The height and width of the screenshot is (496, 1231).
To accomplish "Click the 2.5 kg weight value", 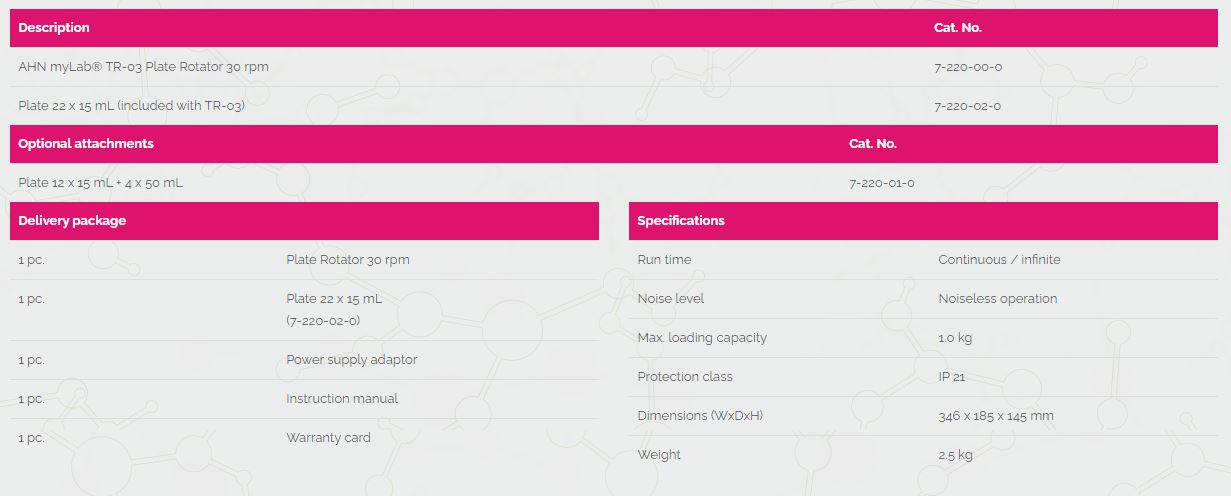I will click(955, 455).
